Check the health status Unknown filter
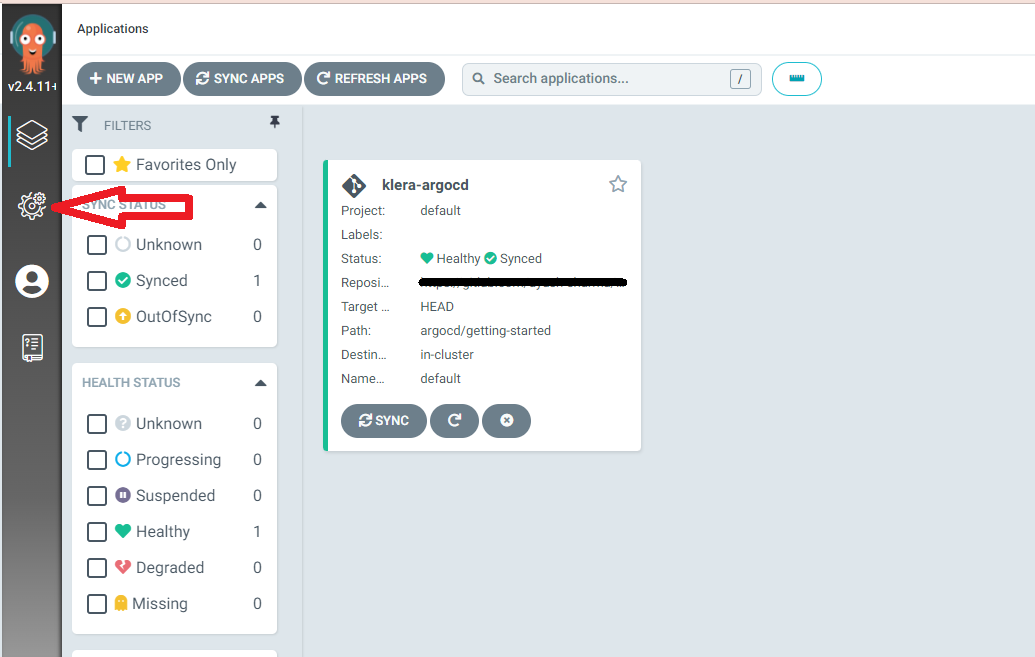 point(97,424)
